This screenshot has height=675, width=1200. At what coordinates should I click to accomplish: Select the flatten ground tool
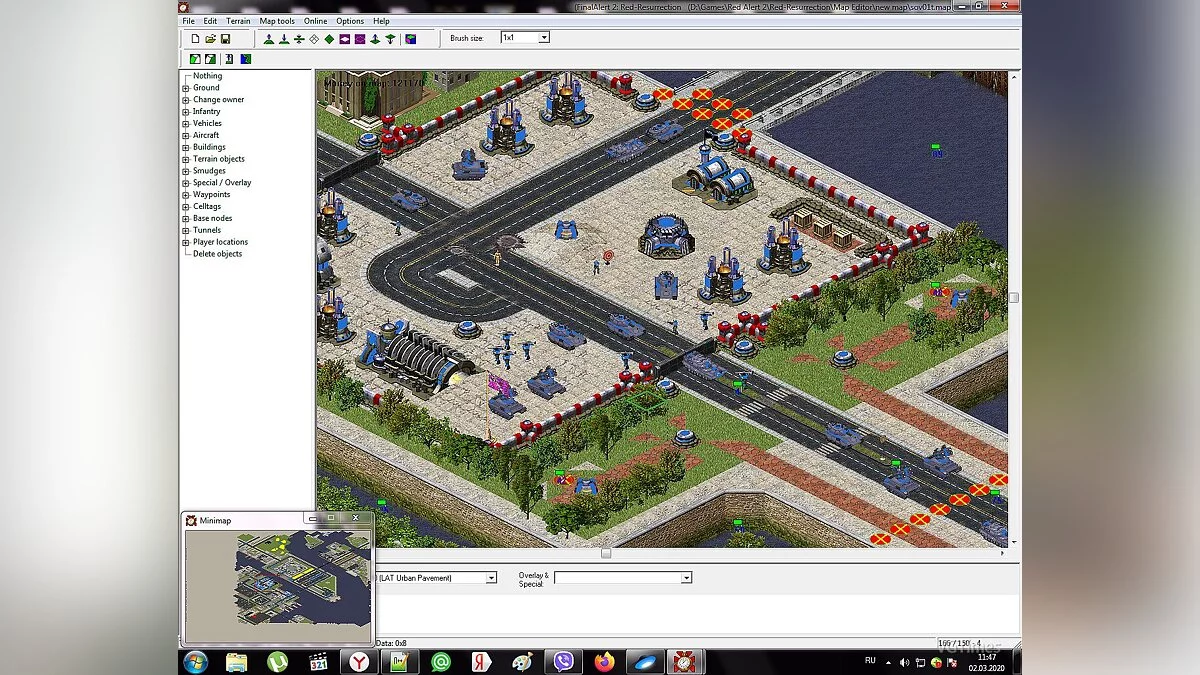point(299,37)
